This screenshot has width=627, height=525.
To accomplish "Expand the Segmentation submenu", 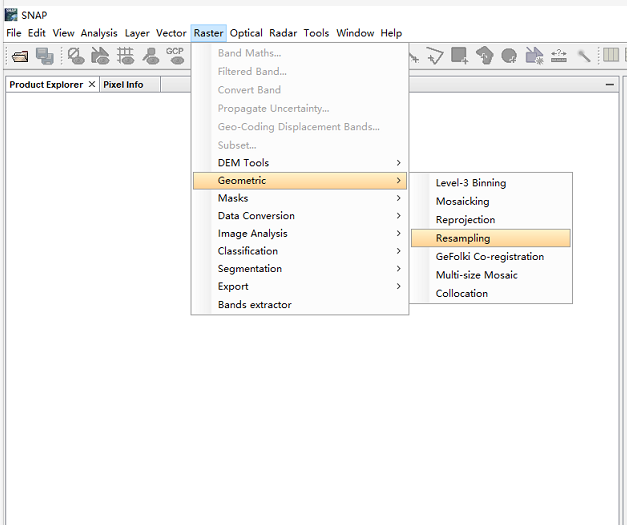I will 300,269.
